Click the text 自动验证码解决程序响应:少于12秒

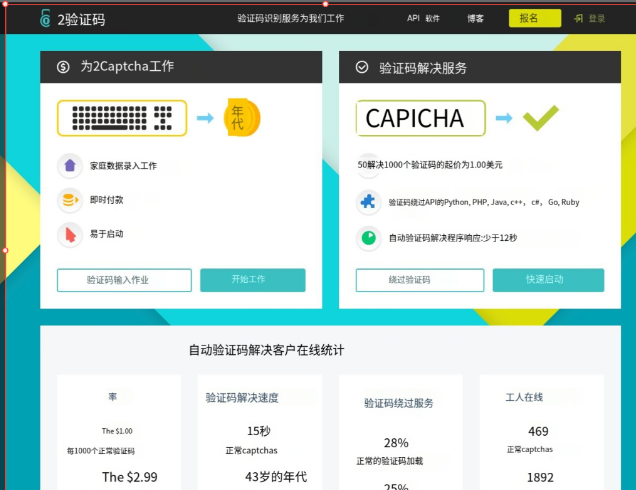(x=453, y=238)
